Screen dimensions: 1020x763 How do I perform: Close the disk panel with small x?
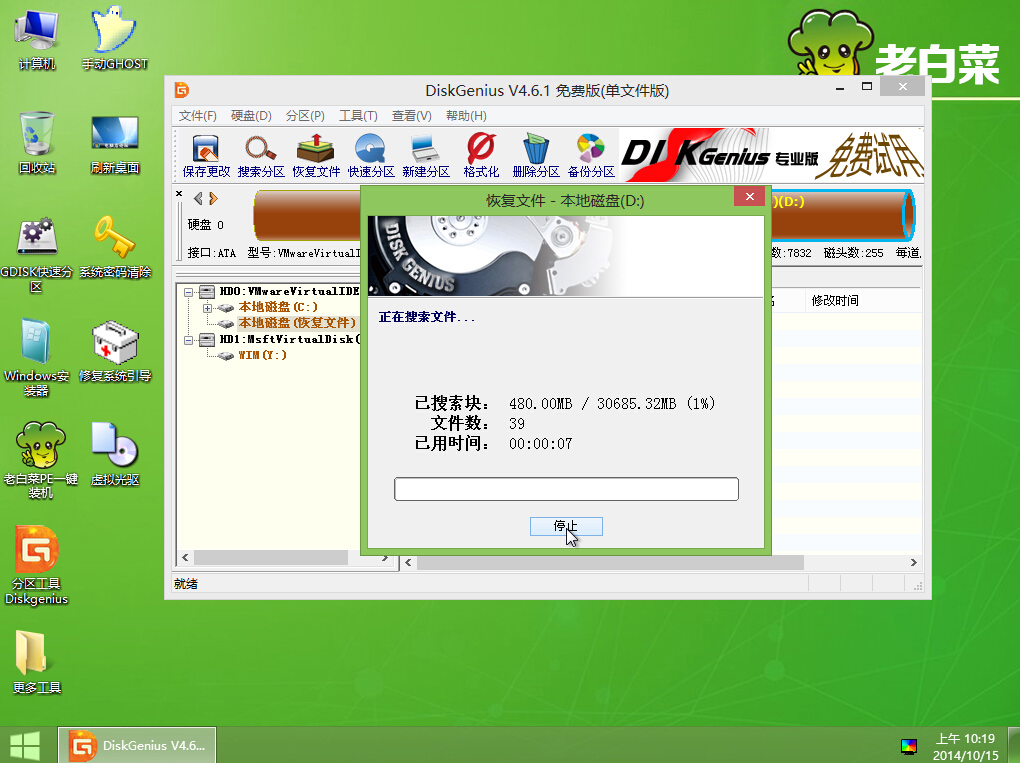click(x=179, y=194)
